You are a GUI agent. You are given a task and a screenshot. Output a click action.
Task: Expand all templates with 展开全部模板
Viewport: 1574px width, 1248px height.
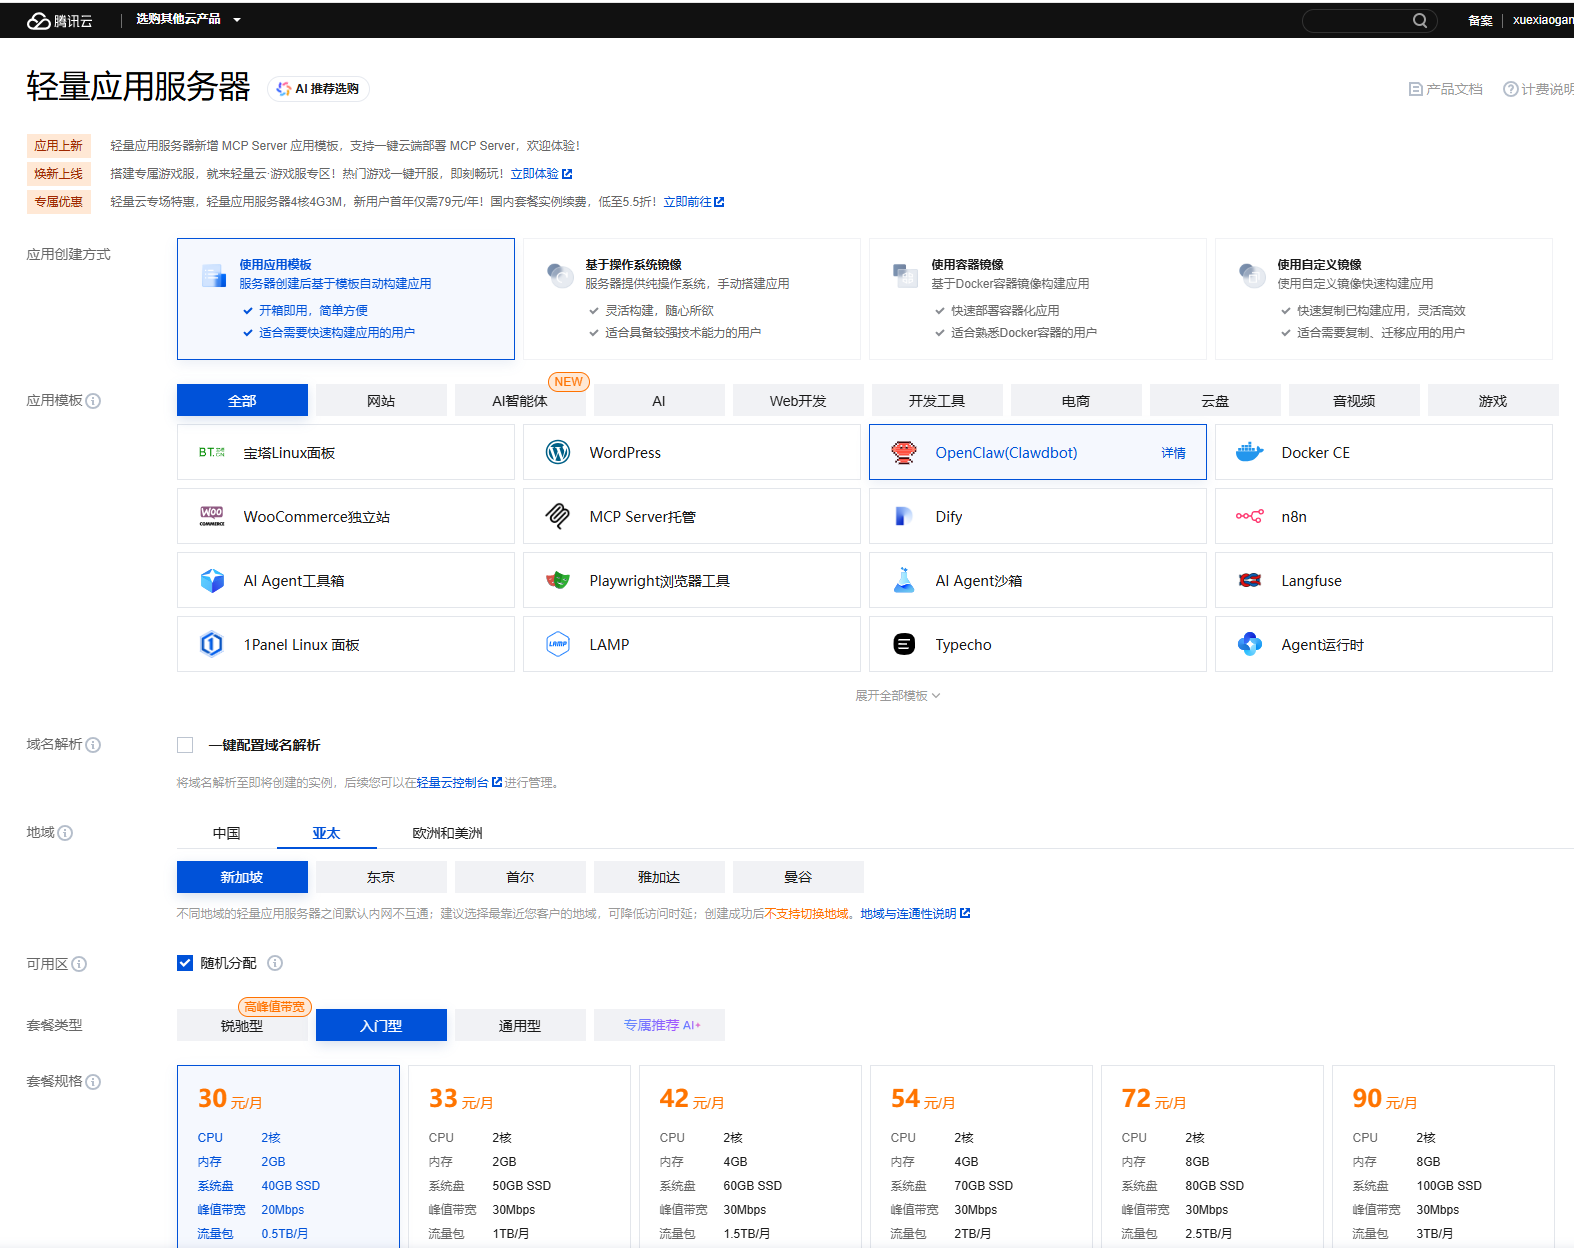coord(897,696)
